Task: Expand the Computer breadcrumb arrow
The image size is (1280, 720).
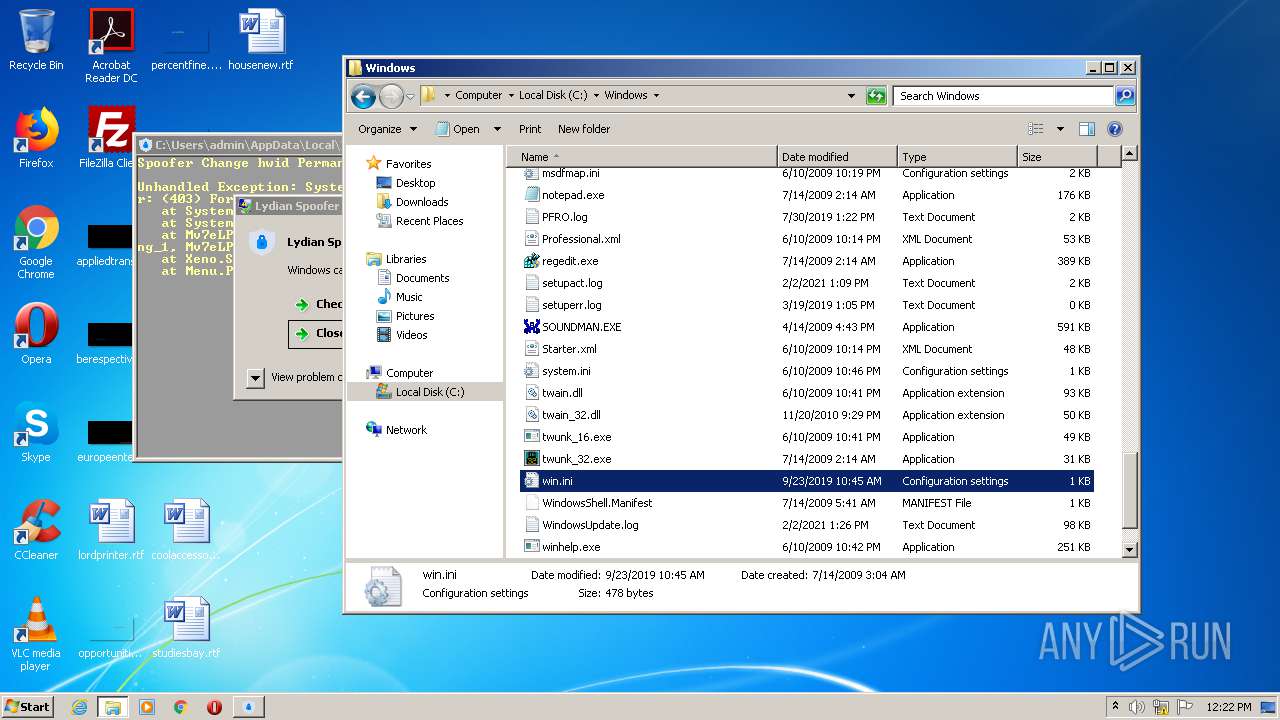Action: (x=510, y=96)
